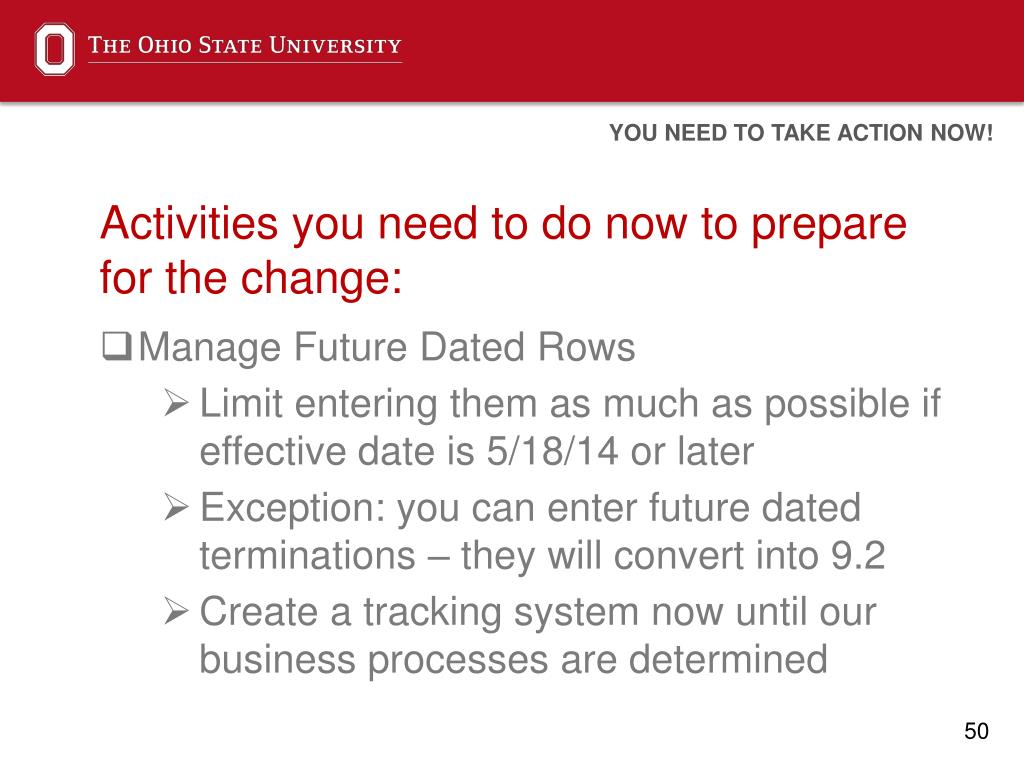Click the underline beneath the university wordmark
The image size is (1024, 768).
(245, 63)
